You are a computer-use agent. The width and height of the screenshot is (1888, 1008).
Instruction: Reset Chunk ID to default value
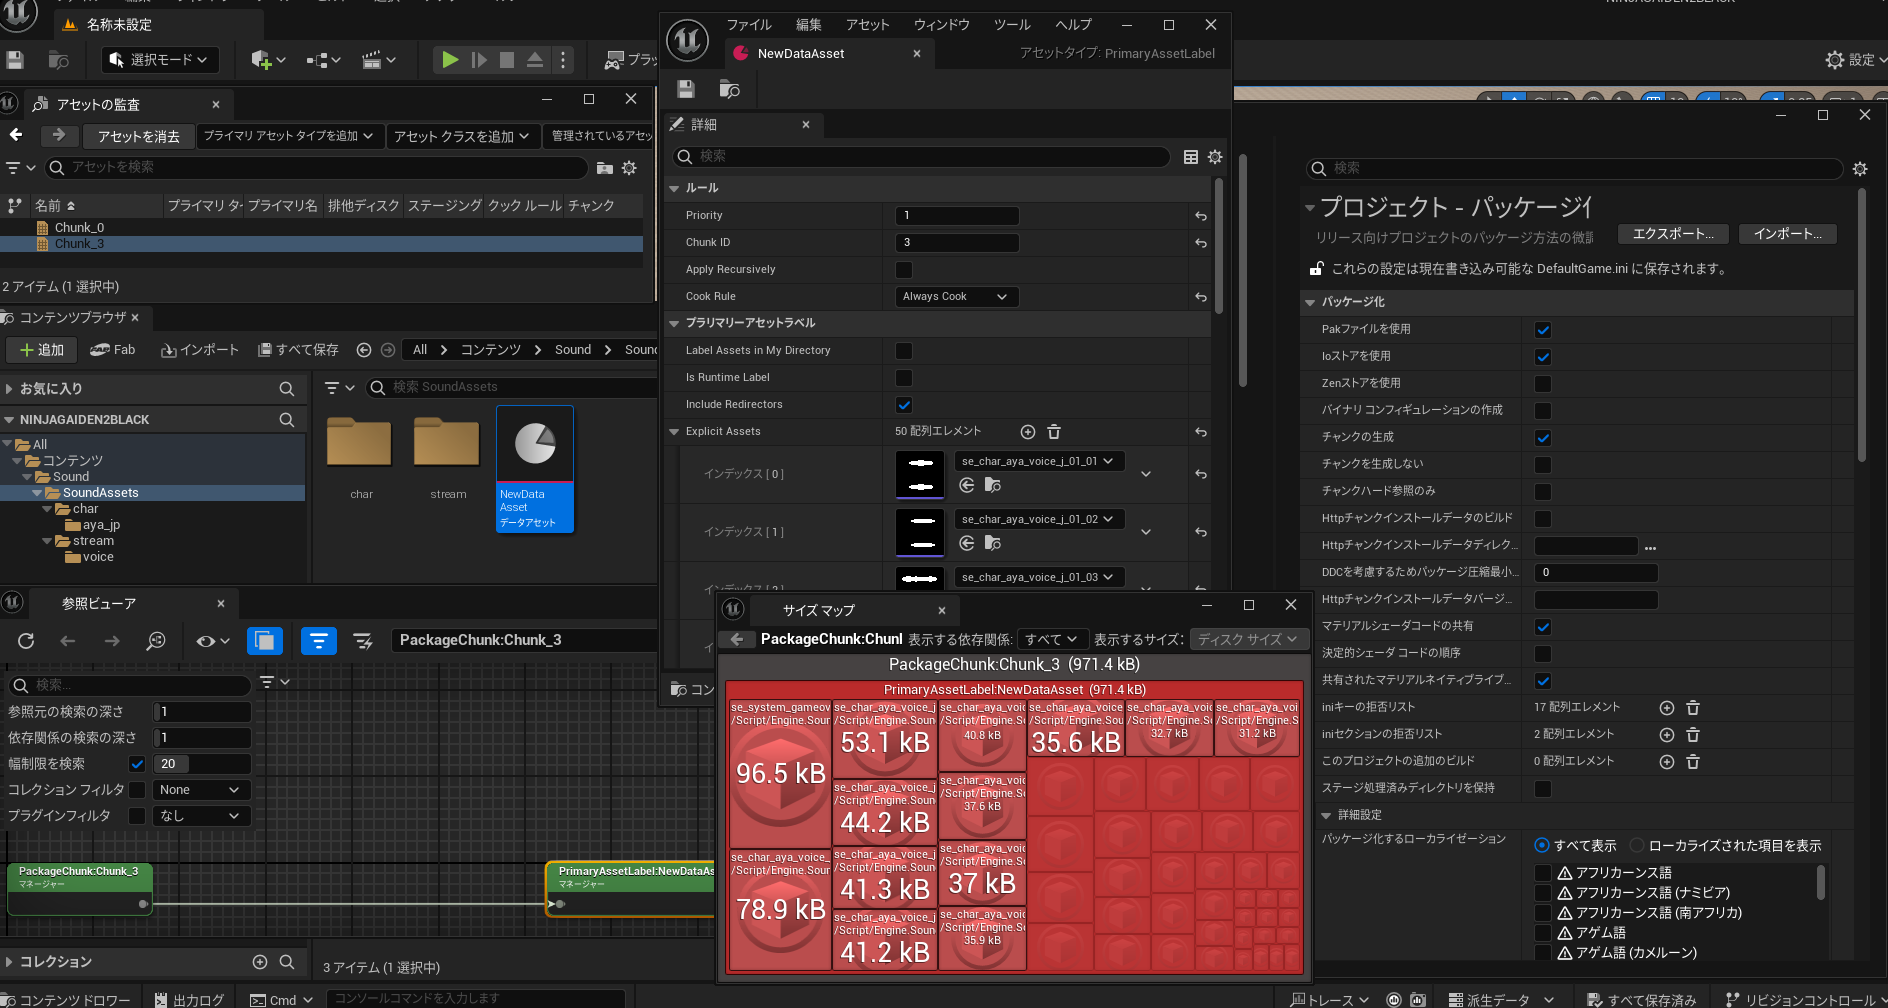coord(1200,243)
